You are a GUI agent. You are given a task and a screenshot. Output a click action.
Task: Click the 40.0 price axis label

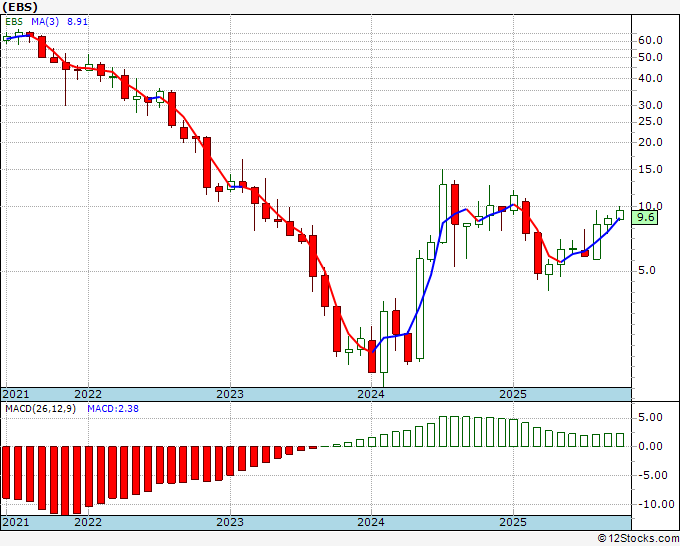click(651, 78)
